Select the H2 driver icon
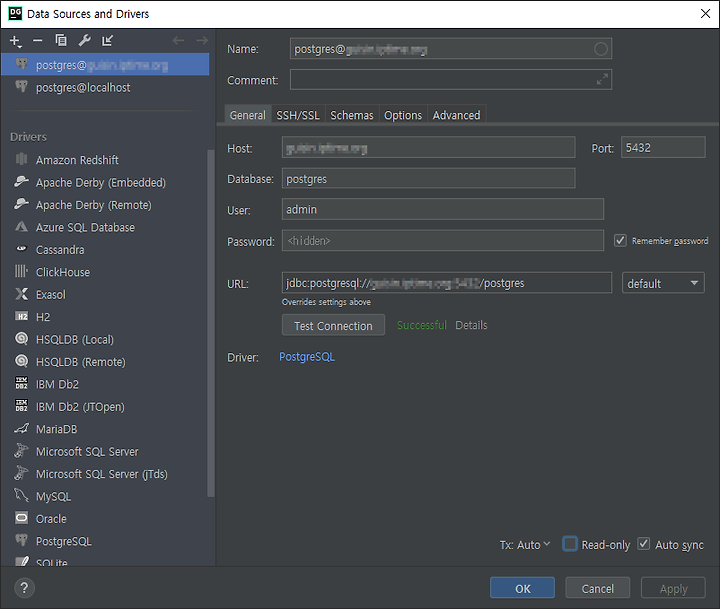 click(21, 316)
